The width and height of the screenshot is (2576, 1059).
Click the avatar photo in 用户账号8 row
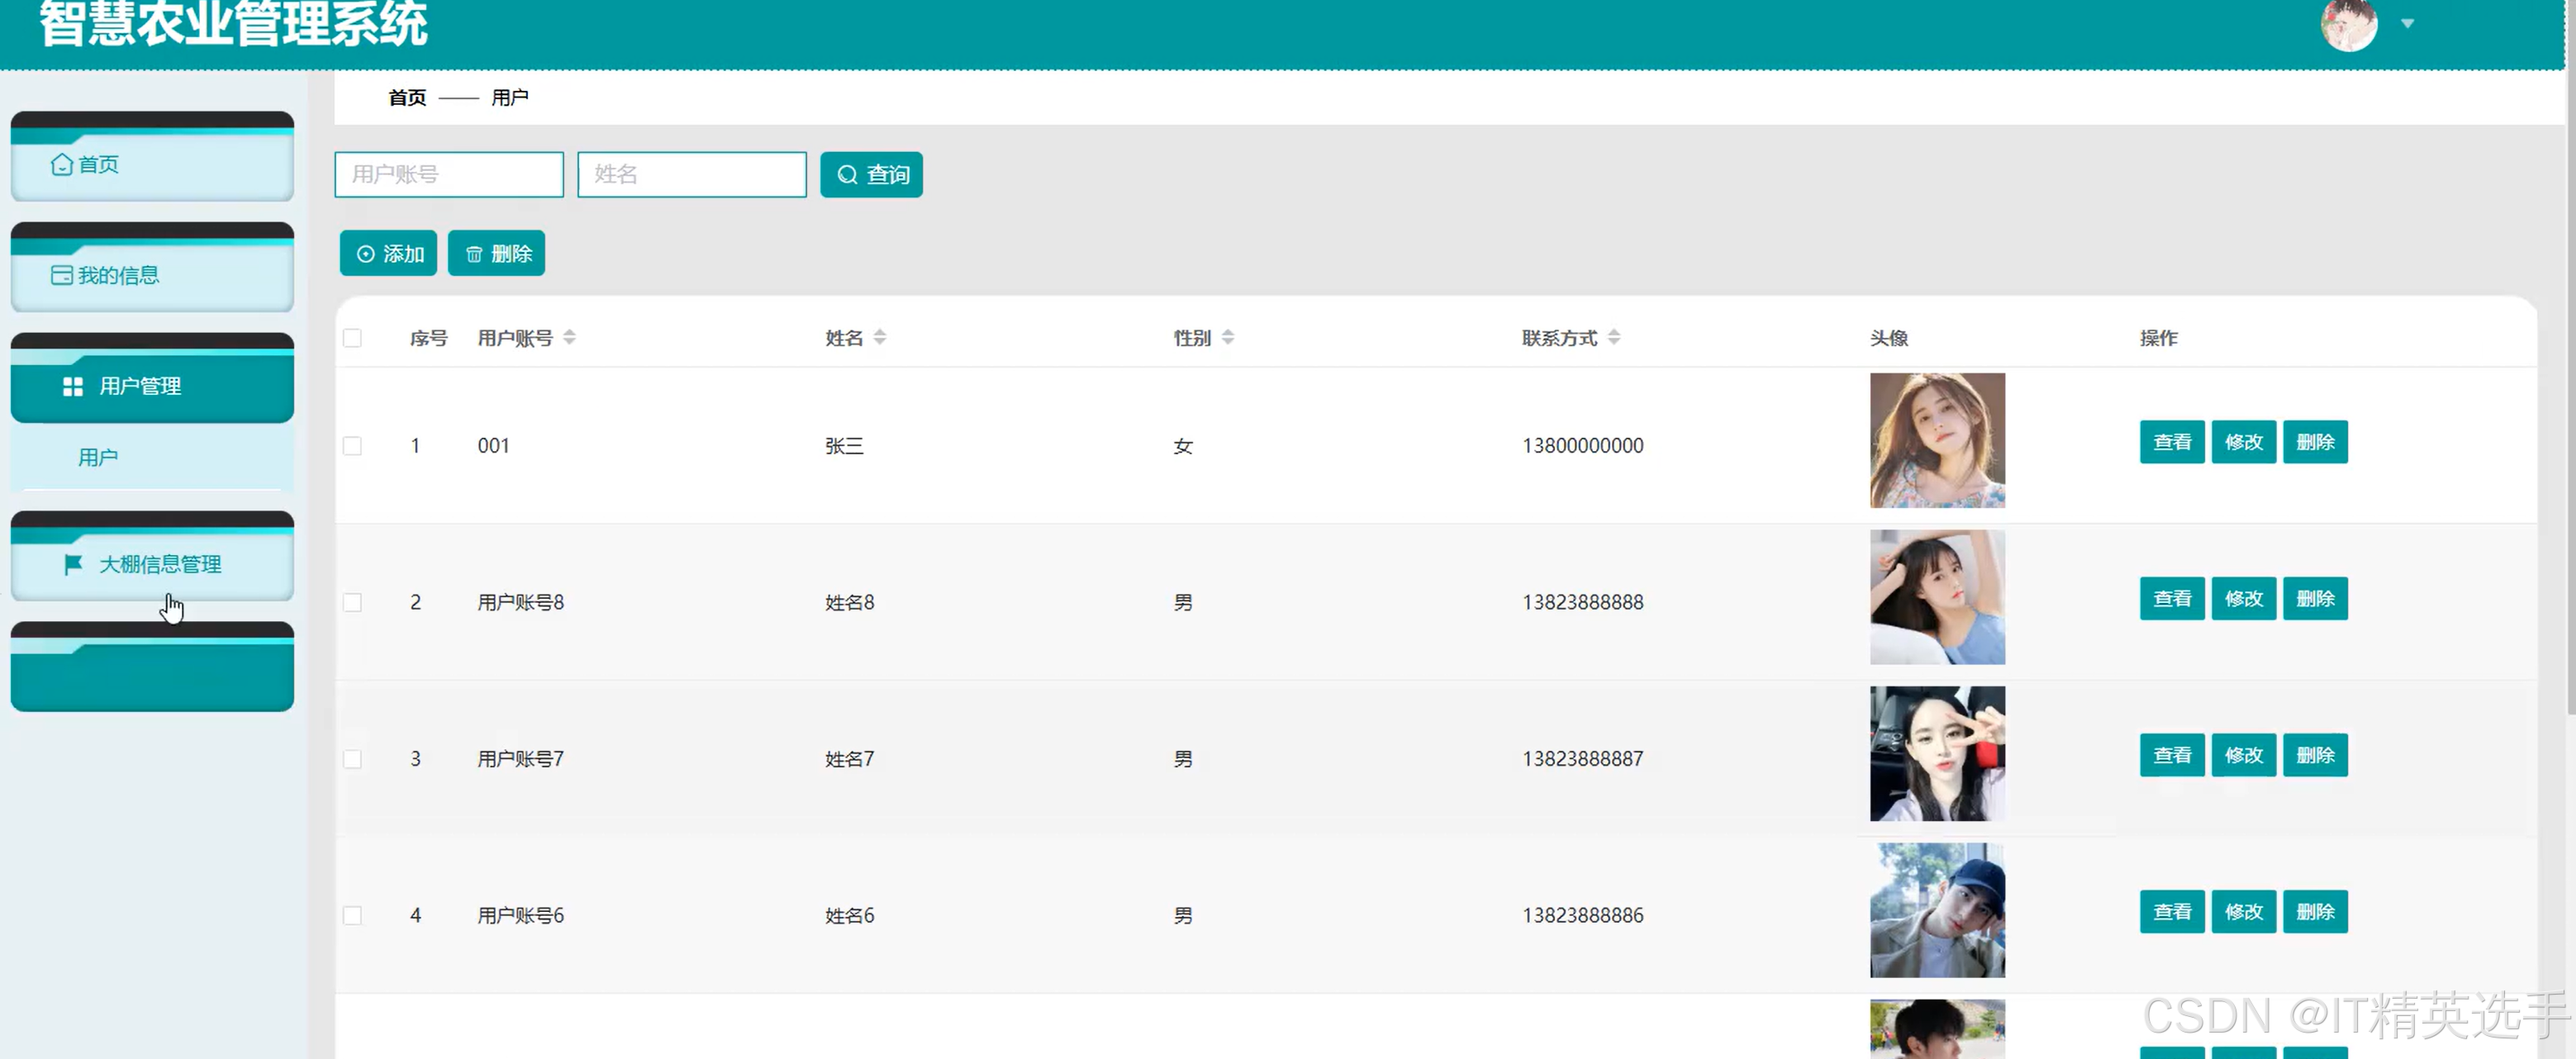(x=1937, y=598)
